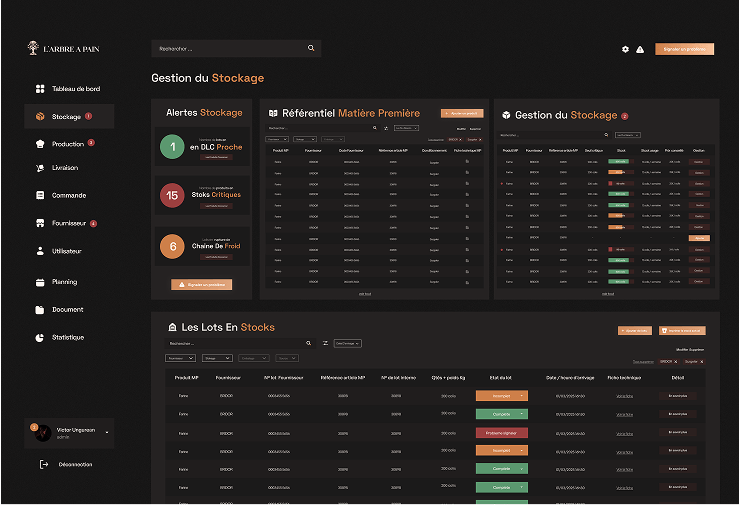Open Stockage filter dropdown in Référentiel panel

(x=305, y=139)
